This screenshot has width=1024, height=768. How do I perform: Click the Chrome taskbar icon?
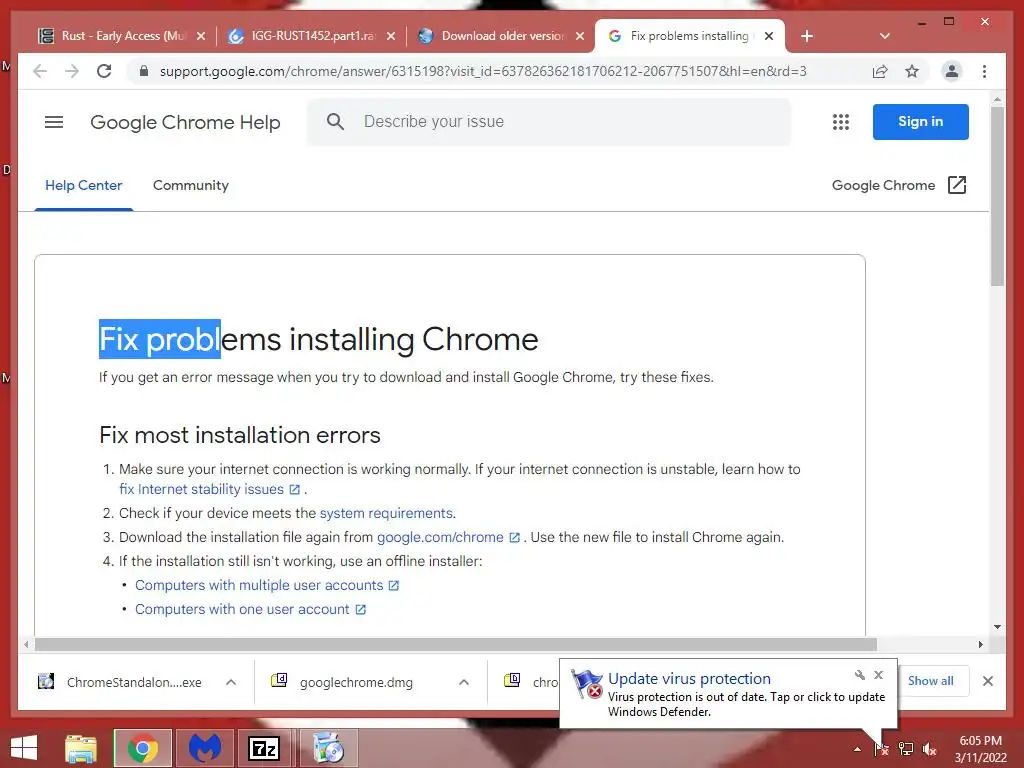click(143, 748)
